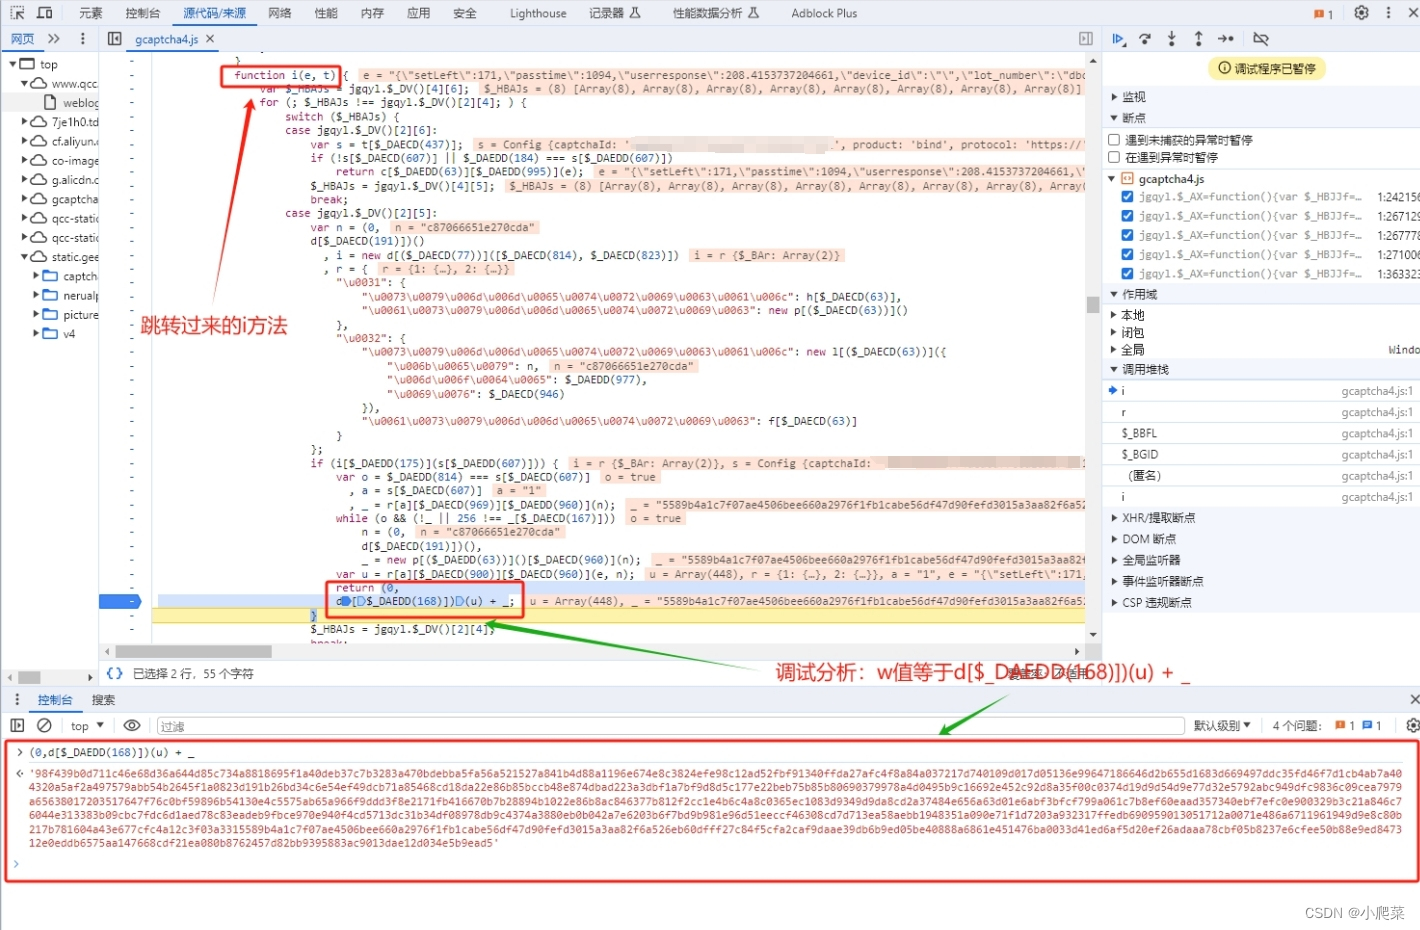This screenshot has height=930, width=1420.
Task: Enable pause on uncaught exceptions checkbox
Action: pos(1114,140)
